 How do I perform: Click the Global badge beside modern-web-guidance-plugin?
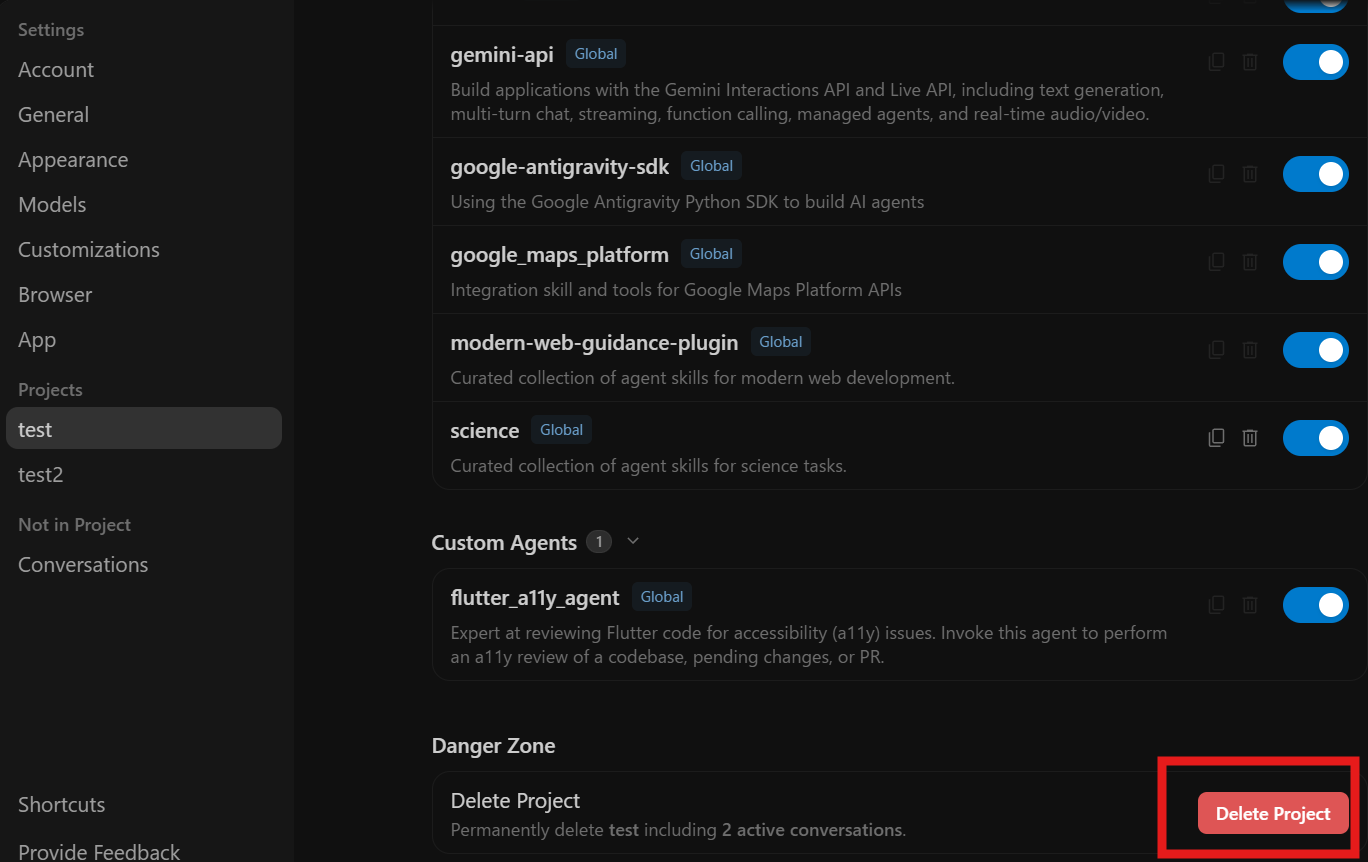point(781,342)
